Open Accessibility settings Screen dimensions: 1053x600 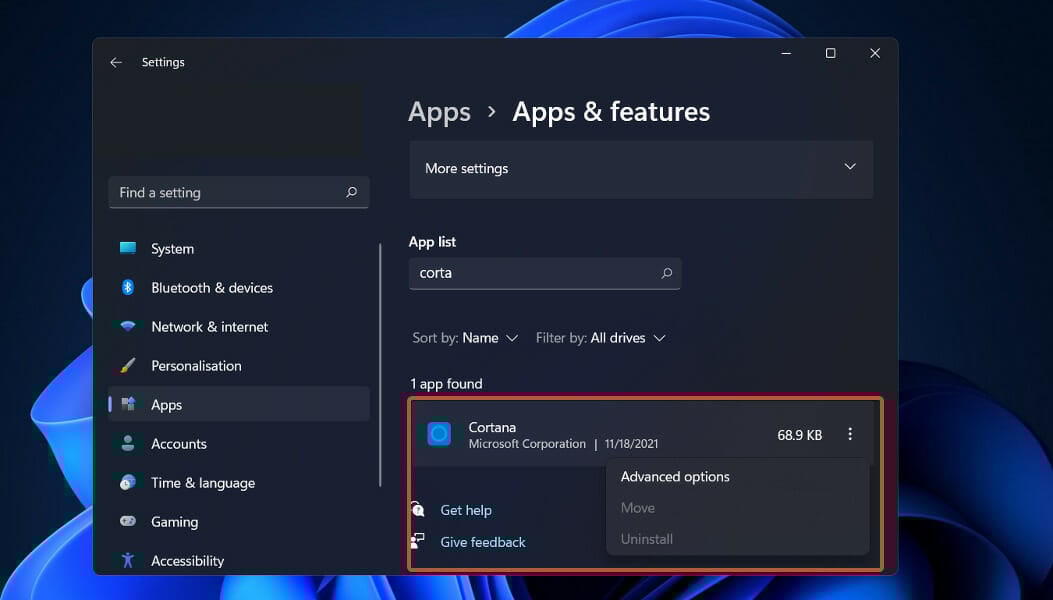(x=239, y=560)
